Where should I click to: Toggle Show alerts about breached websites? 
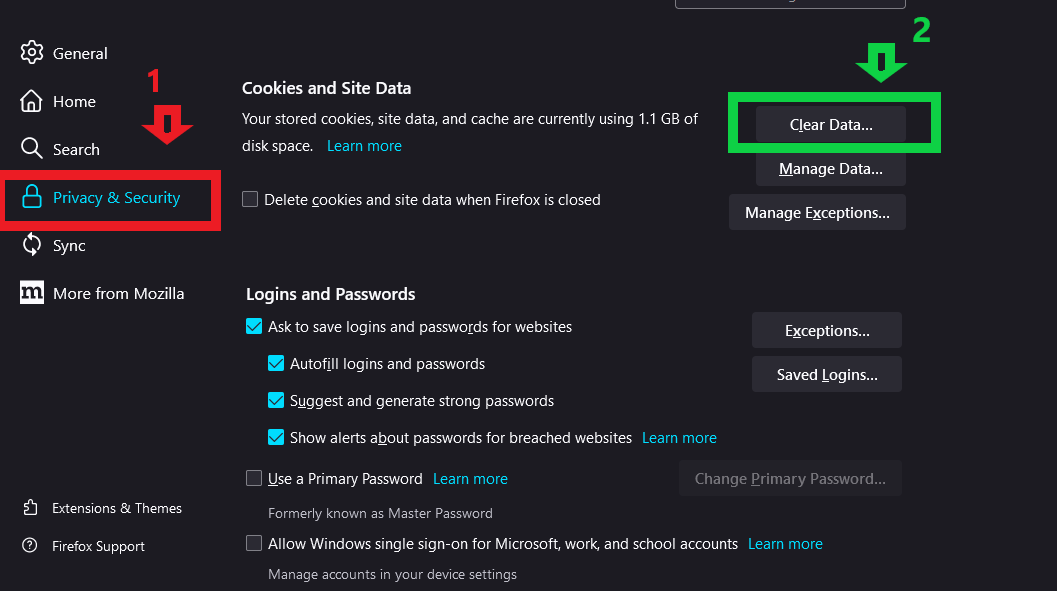pyautogui.click(x=276, y=437)
